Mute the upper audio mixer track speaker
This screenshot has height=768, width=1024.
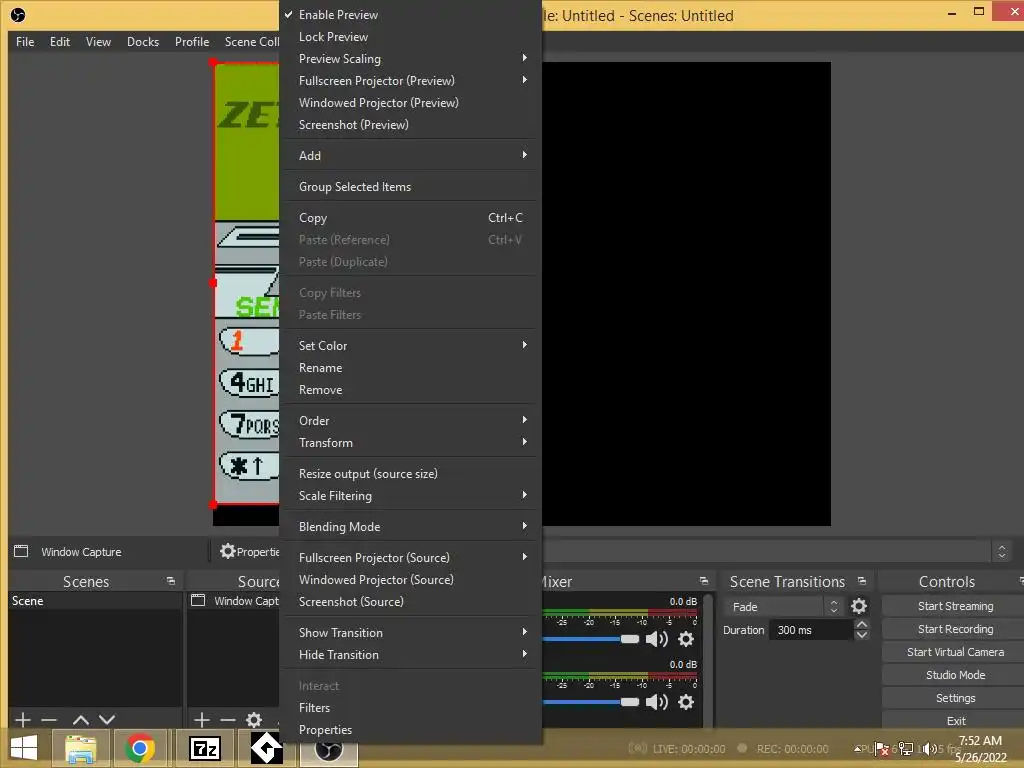point(656,639)
